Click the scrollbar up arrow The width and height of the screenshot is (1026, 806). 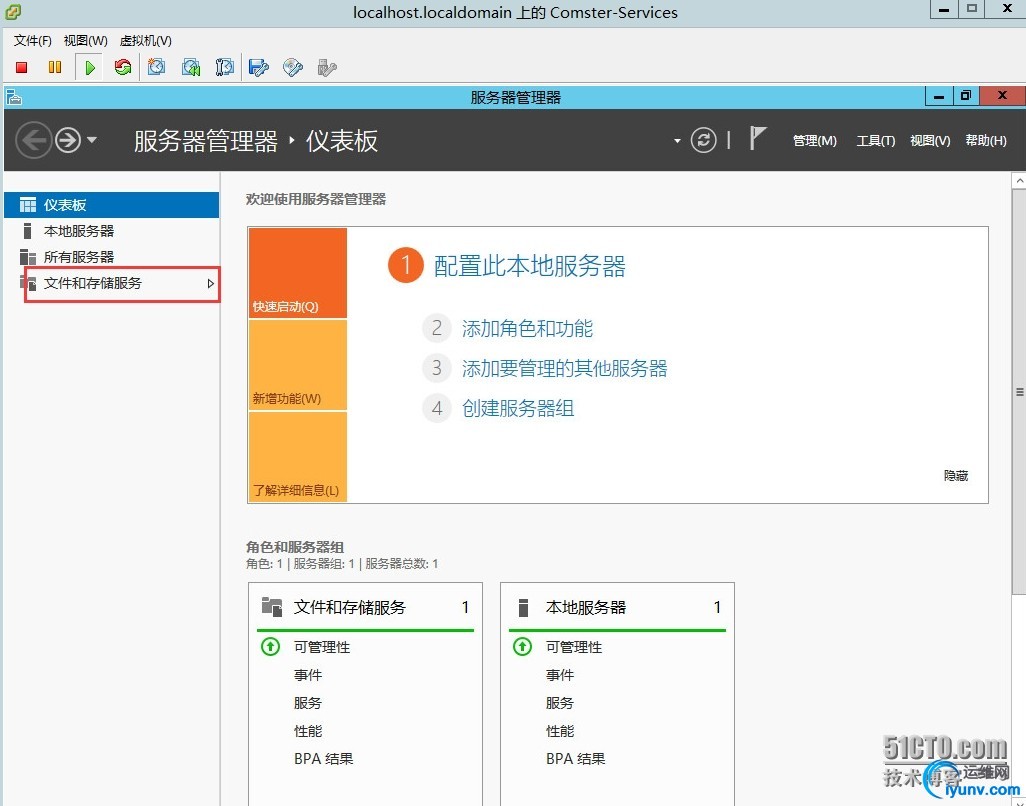point(1019,180)
